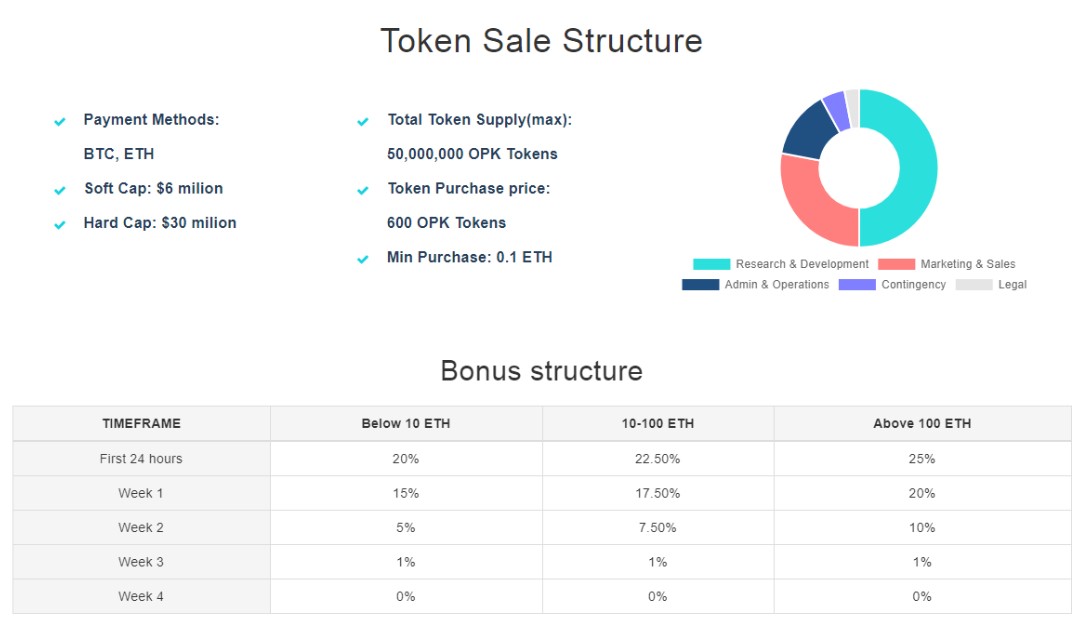Click the TIMEFRAME column header
The width and height of the screenshot is (1074, 617).
(x=141, y=423)
